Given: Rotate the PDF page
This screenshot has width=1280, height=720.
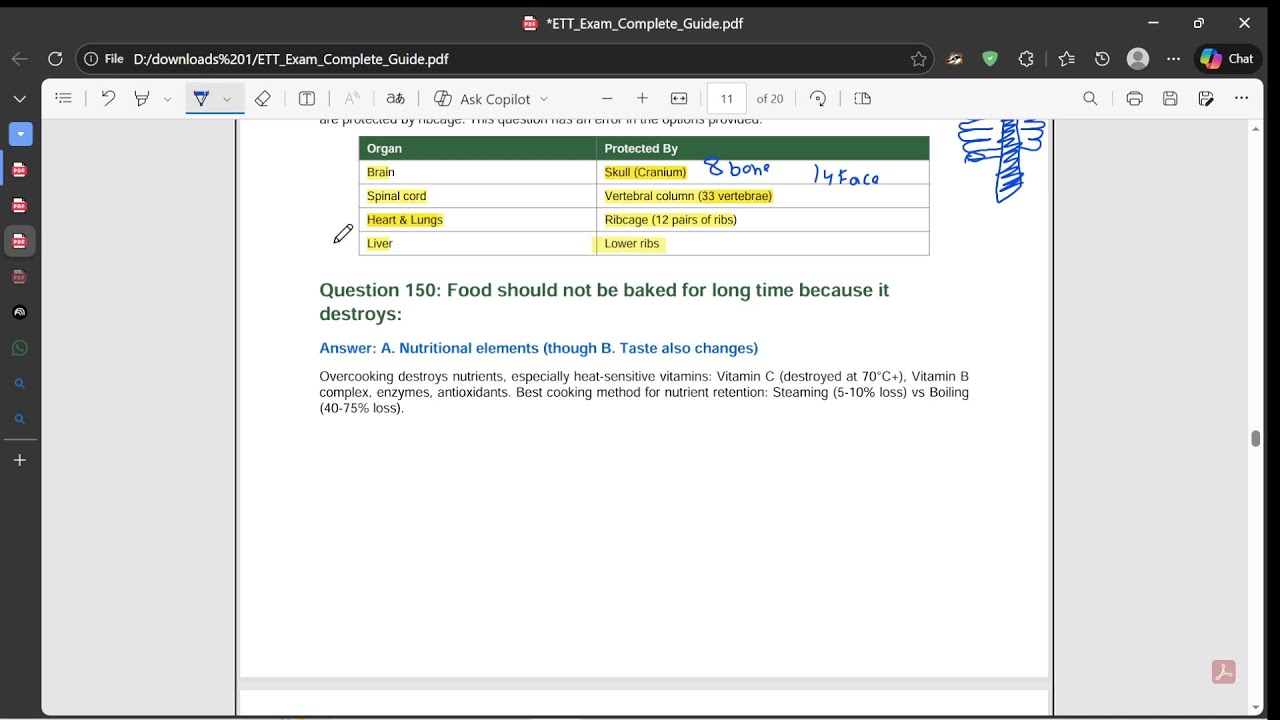Looking at the screenshot, I should [x=818, y=98].
